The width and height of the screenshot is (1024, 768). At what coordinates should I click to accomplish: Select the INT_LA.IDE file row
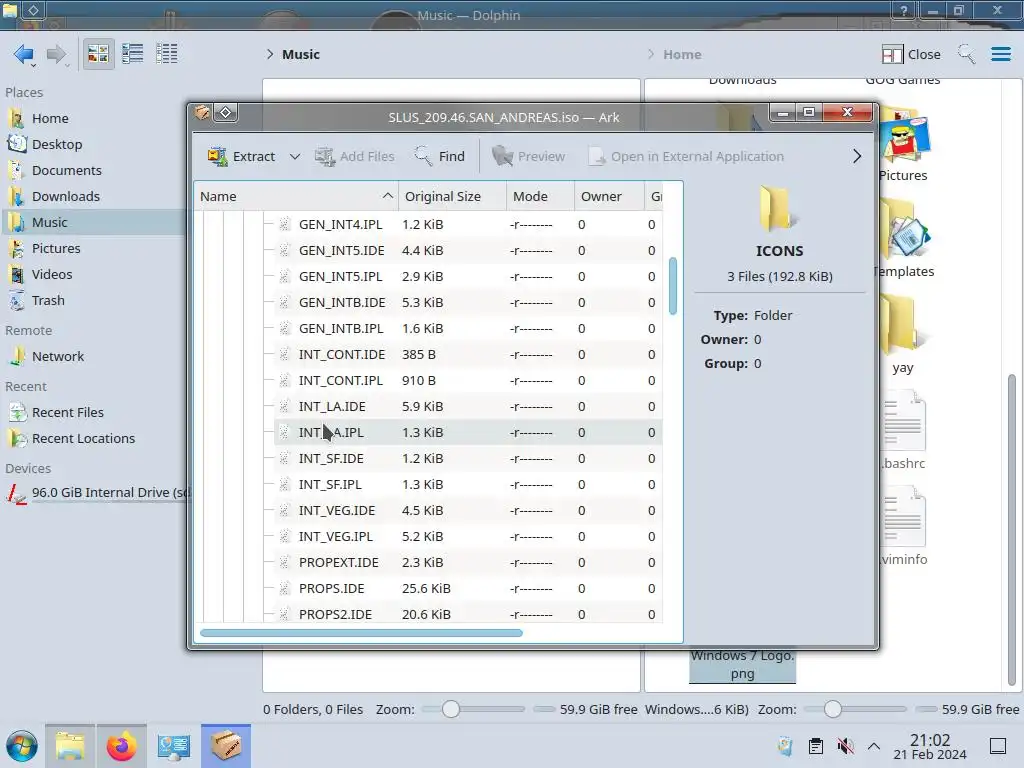(x=468, y=407)
